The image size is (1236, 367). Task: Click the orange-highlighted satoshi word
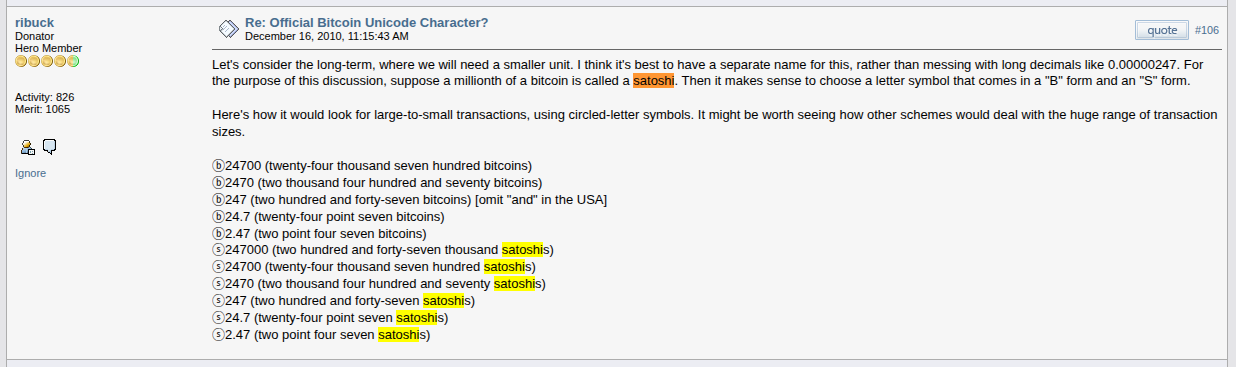tap(654, 80)
